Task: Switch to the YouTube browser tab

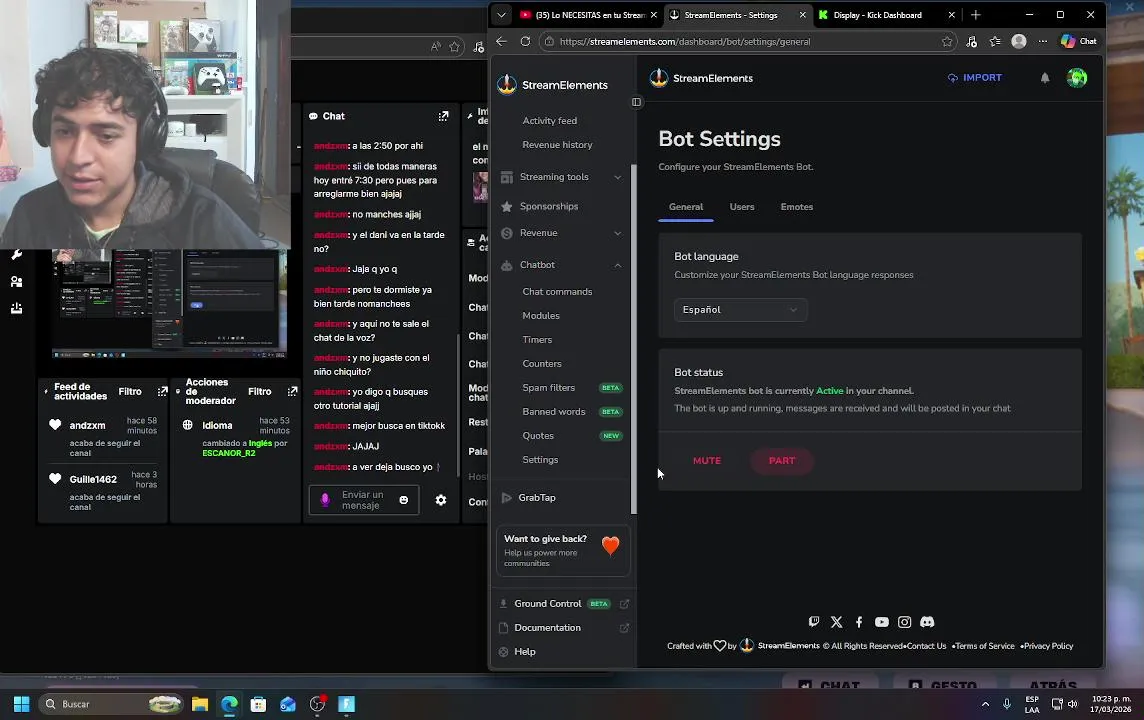Action: coord(587,15)
